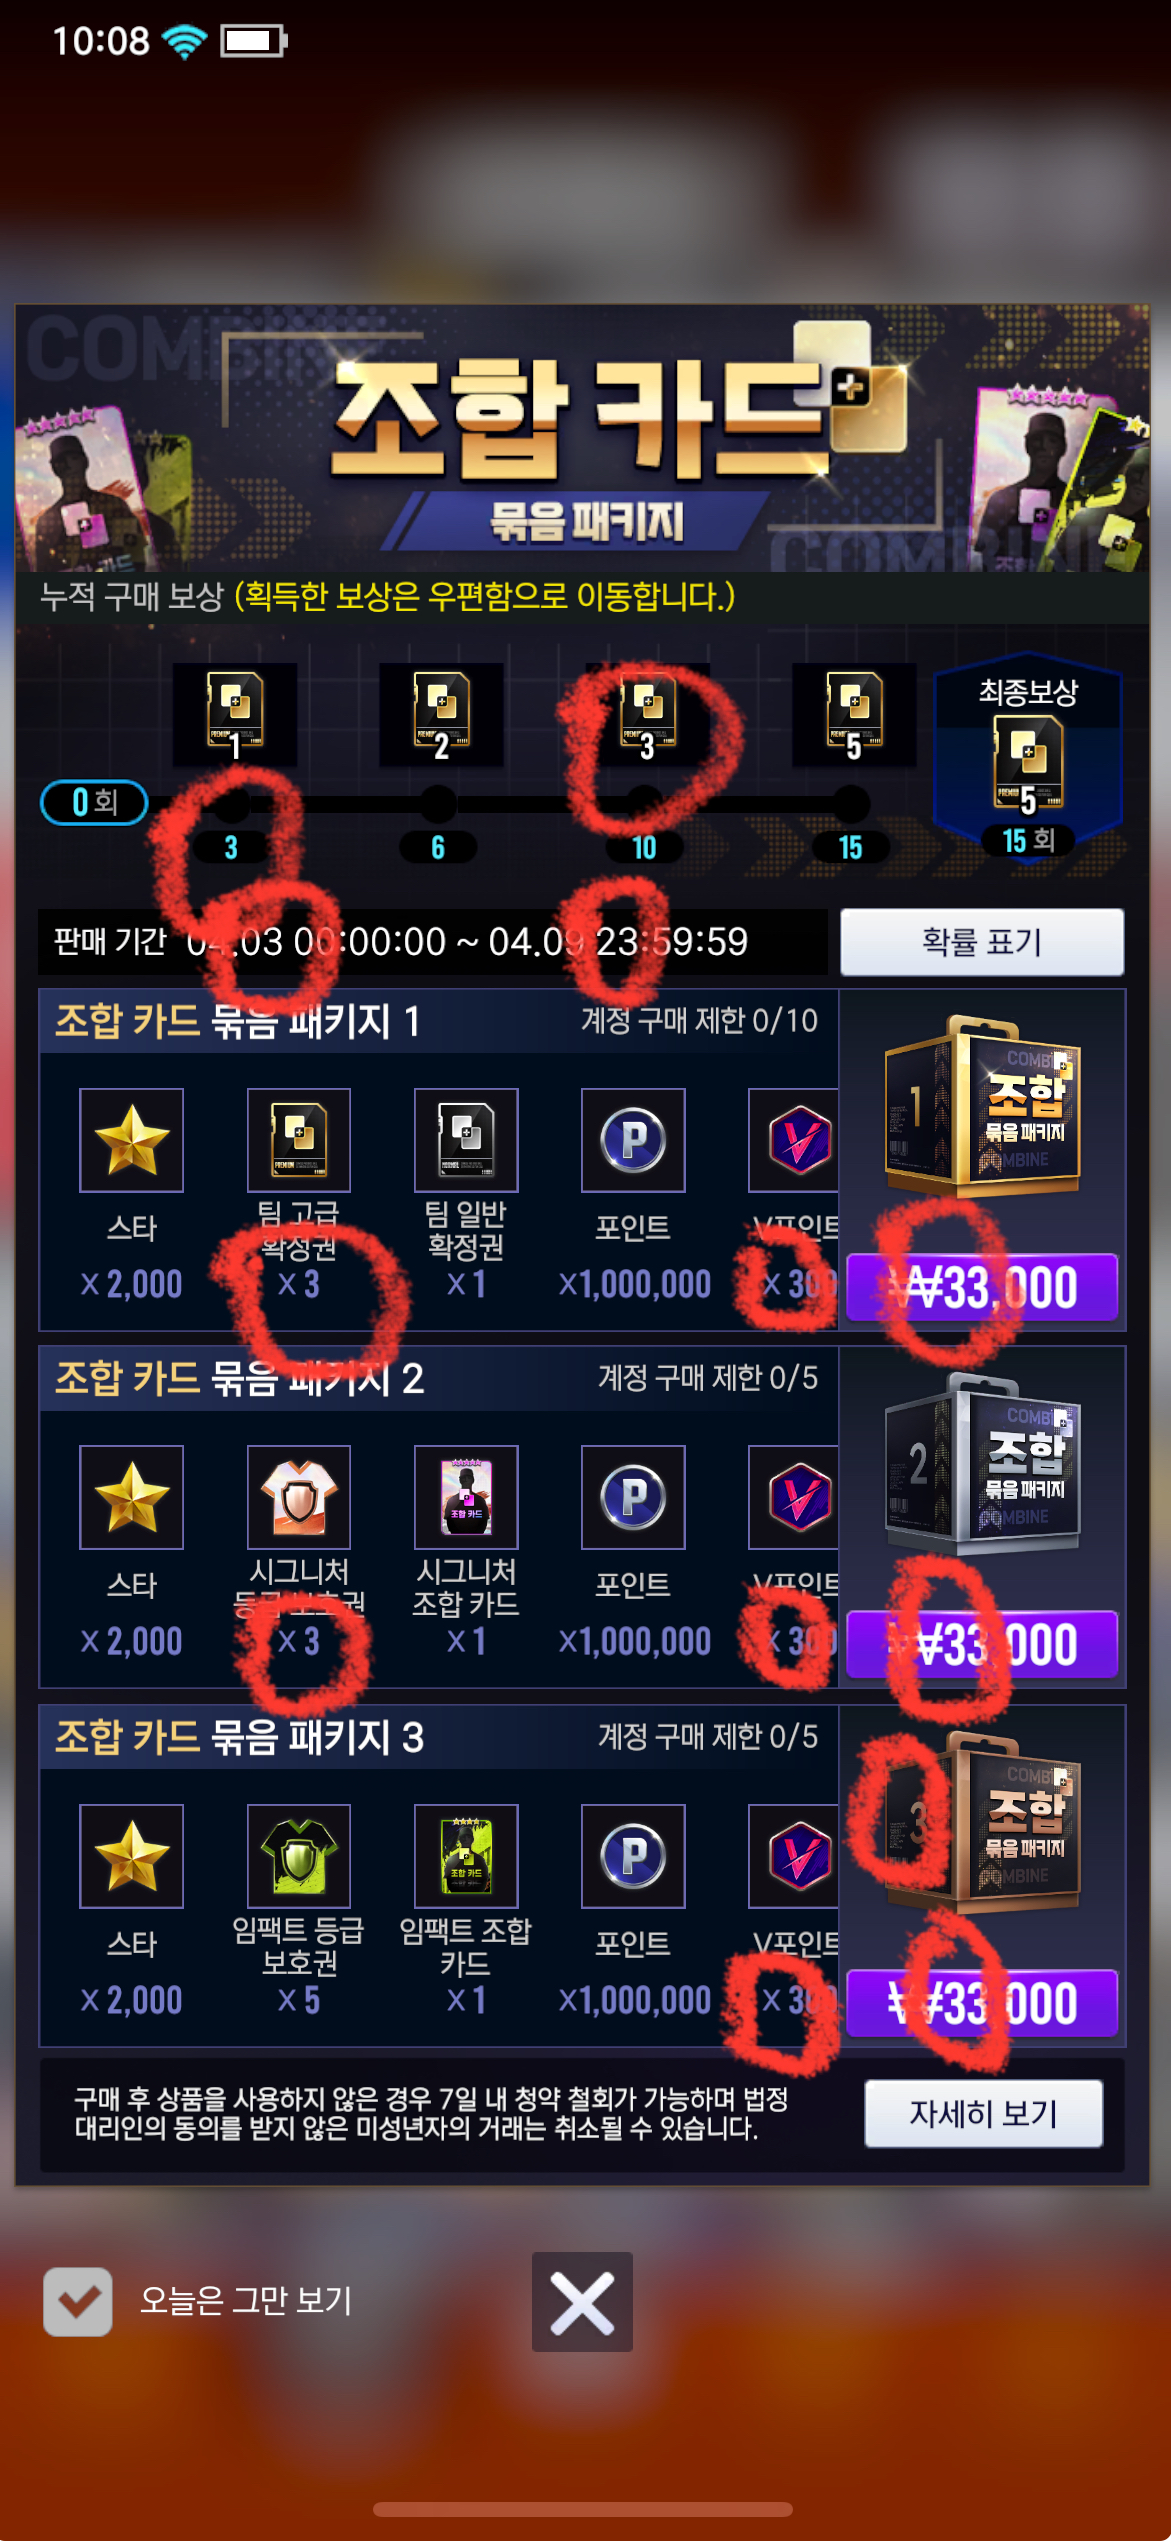Select the 시그니처 조합 카드 icon
Screen dimensions: 1171x2541
click(466, 1497)
